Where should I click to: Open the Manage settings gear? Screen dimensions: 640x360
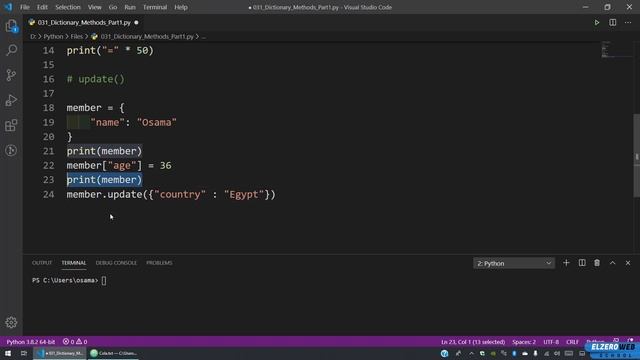(11, 322)
